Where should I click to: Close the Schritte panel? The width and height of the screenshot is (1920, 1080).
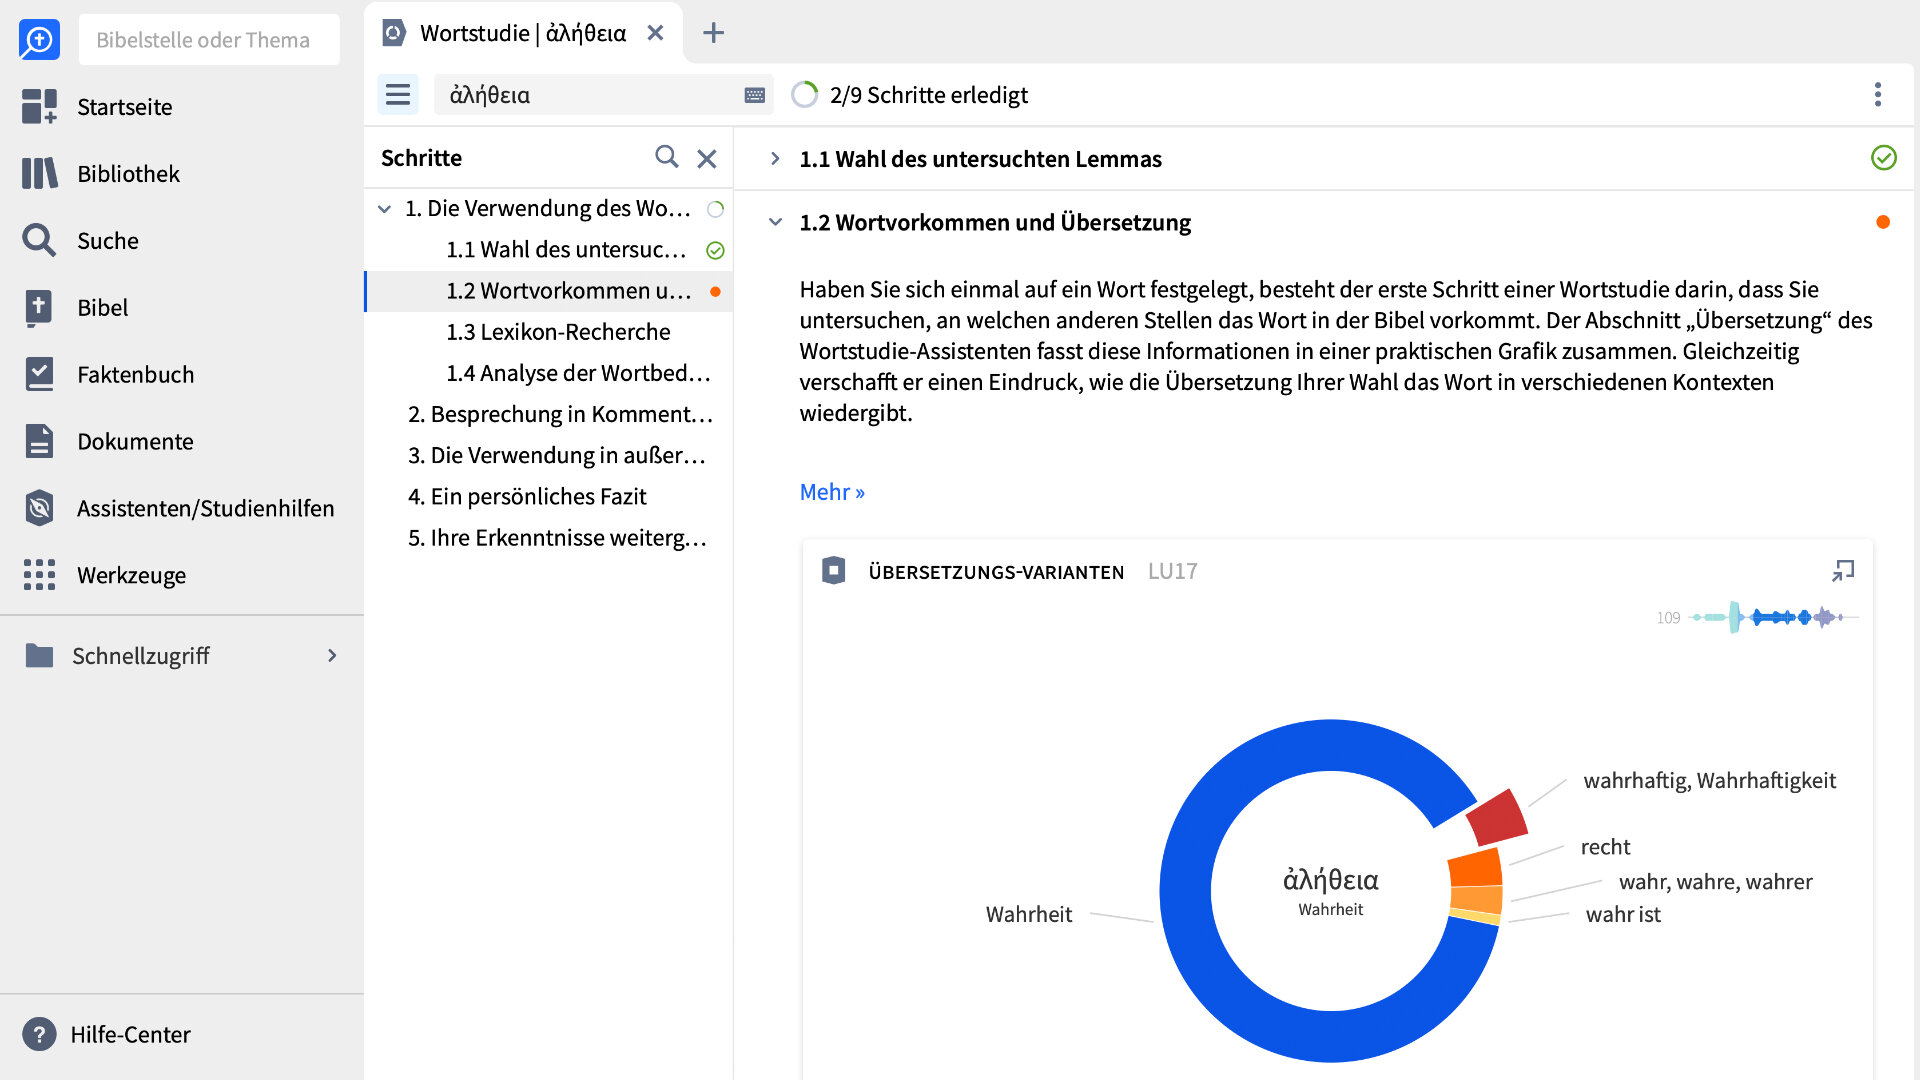click(707, 158)
